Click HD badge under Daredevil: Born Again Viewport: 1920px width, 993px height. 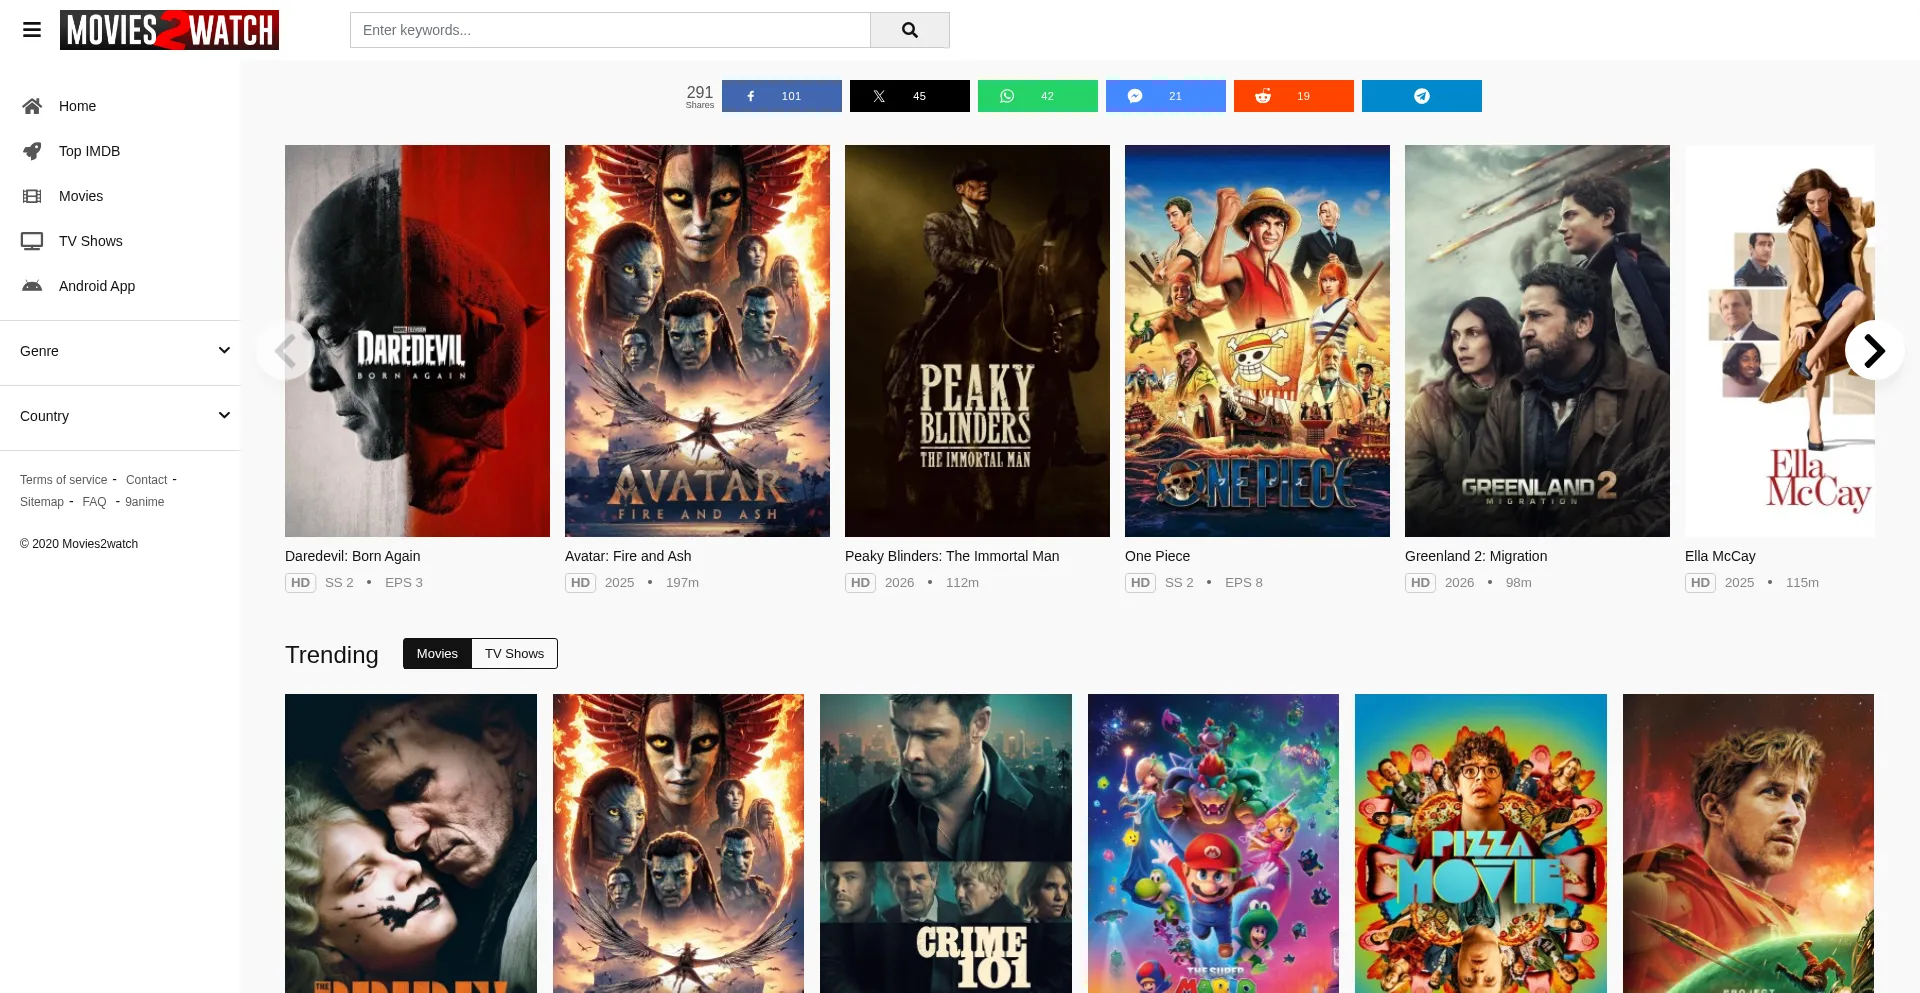[x=300, y=583]
